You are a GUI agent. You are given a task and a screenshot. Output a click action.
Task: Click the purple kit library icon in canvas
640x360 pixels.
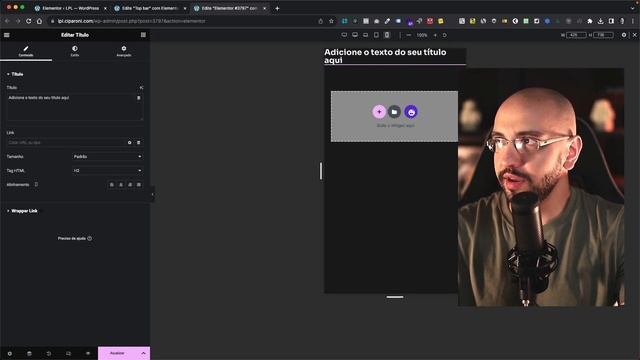(x=411, y=112)
